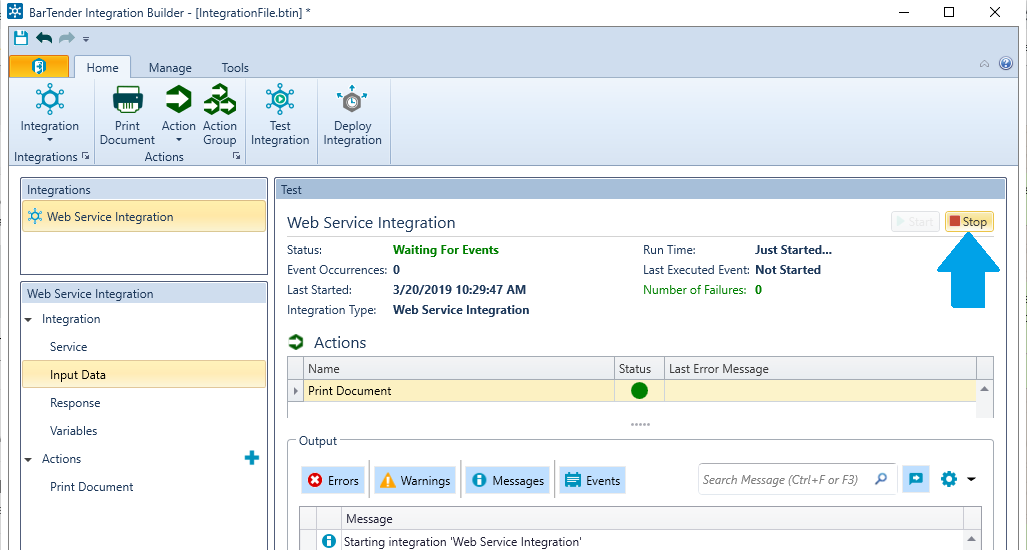The image size is (1027, 550).
Task: Toggle the Errors filter button
Action: tap(333, 481)
